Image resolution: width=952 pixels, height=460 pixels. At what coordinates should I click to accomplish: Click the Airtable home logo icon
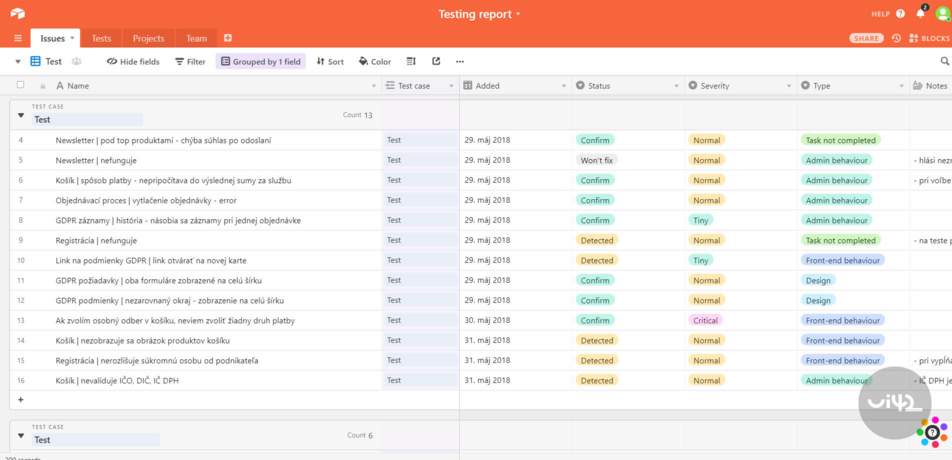17,13
